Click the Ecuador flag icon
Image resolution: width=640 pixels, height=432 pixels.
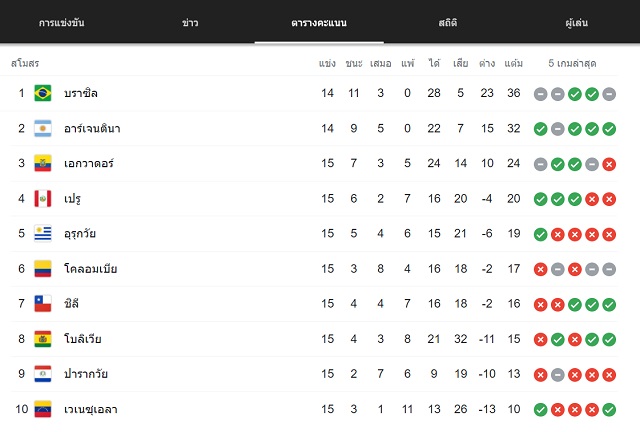coord(43,163)
